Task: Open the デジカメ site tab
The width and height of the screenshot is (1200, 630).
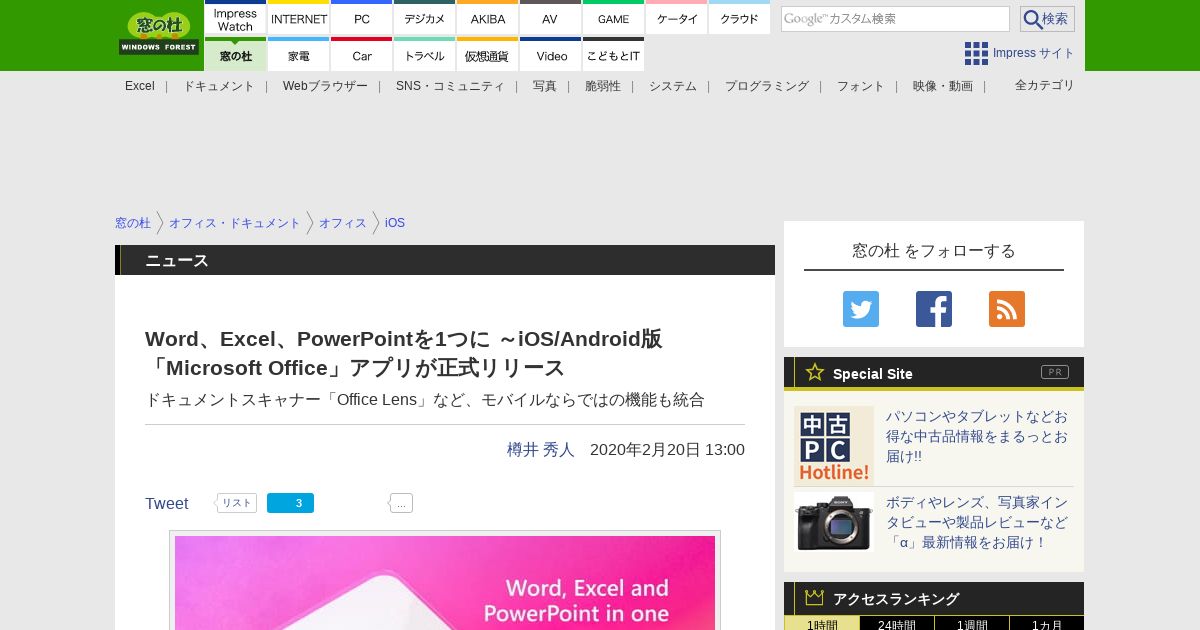Action: 425,19
